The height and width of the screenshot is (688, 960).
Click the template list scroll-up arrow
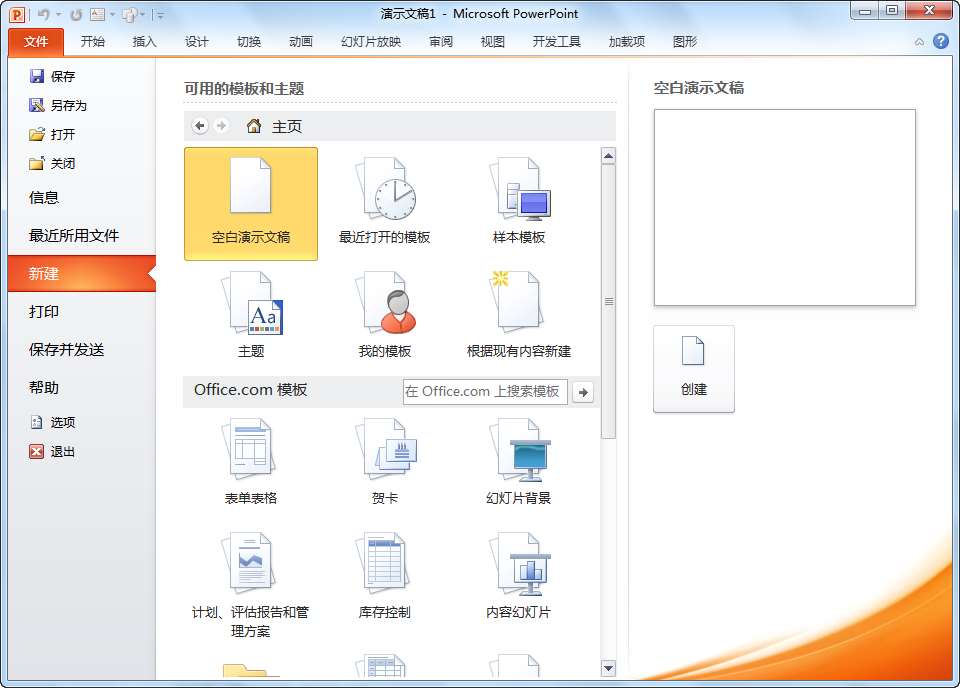point(608,156)
